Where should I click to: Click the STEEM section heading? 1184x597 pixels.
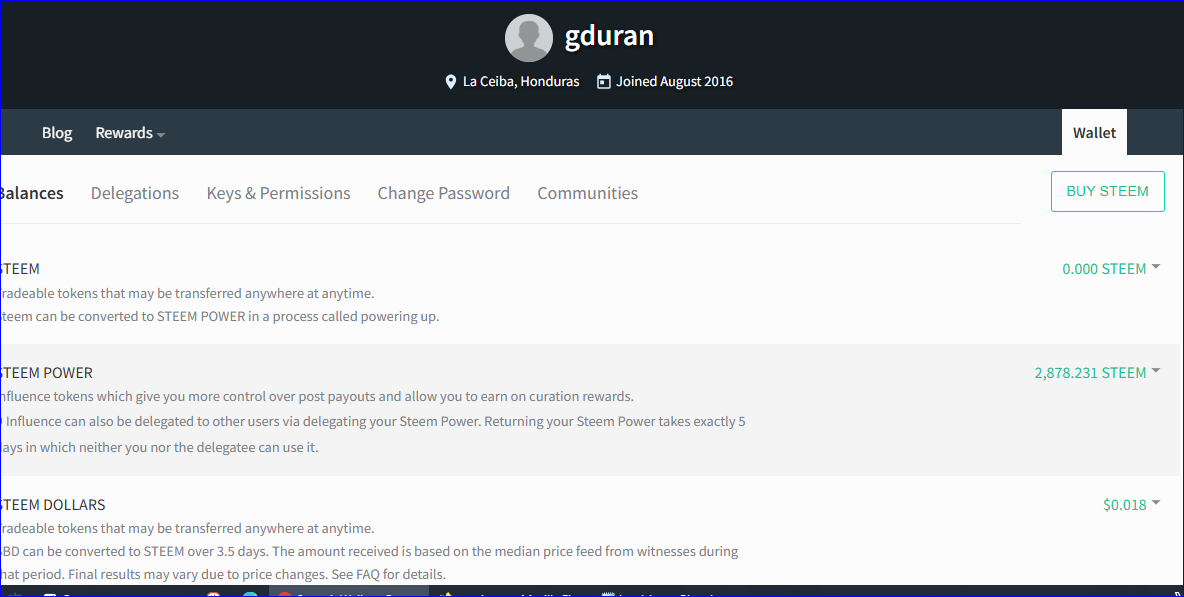click(20, 269)
